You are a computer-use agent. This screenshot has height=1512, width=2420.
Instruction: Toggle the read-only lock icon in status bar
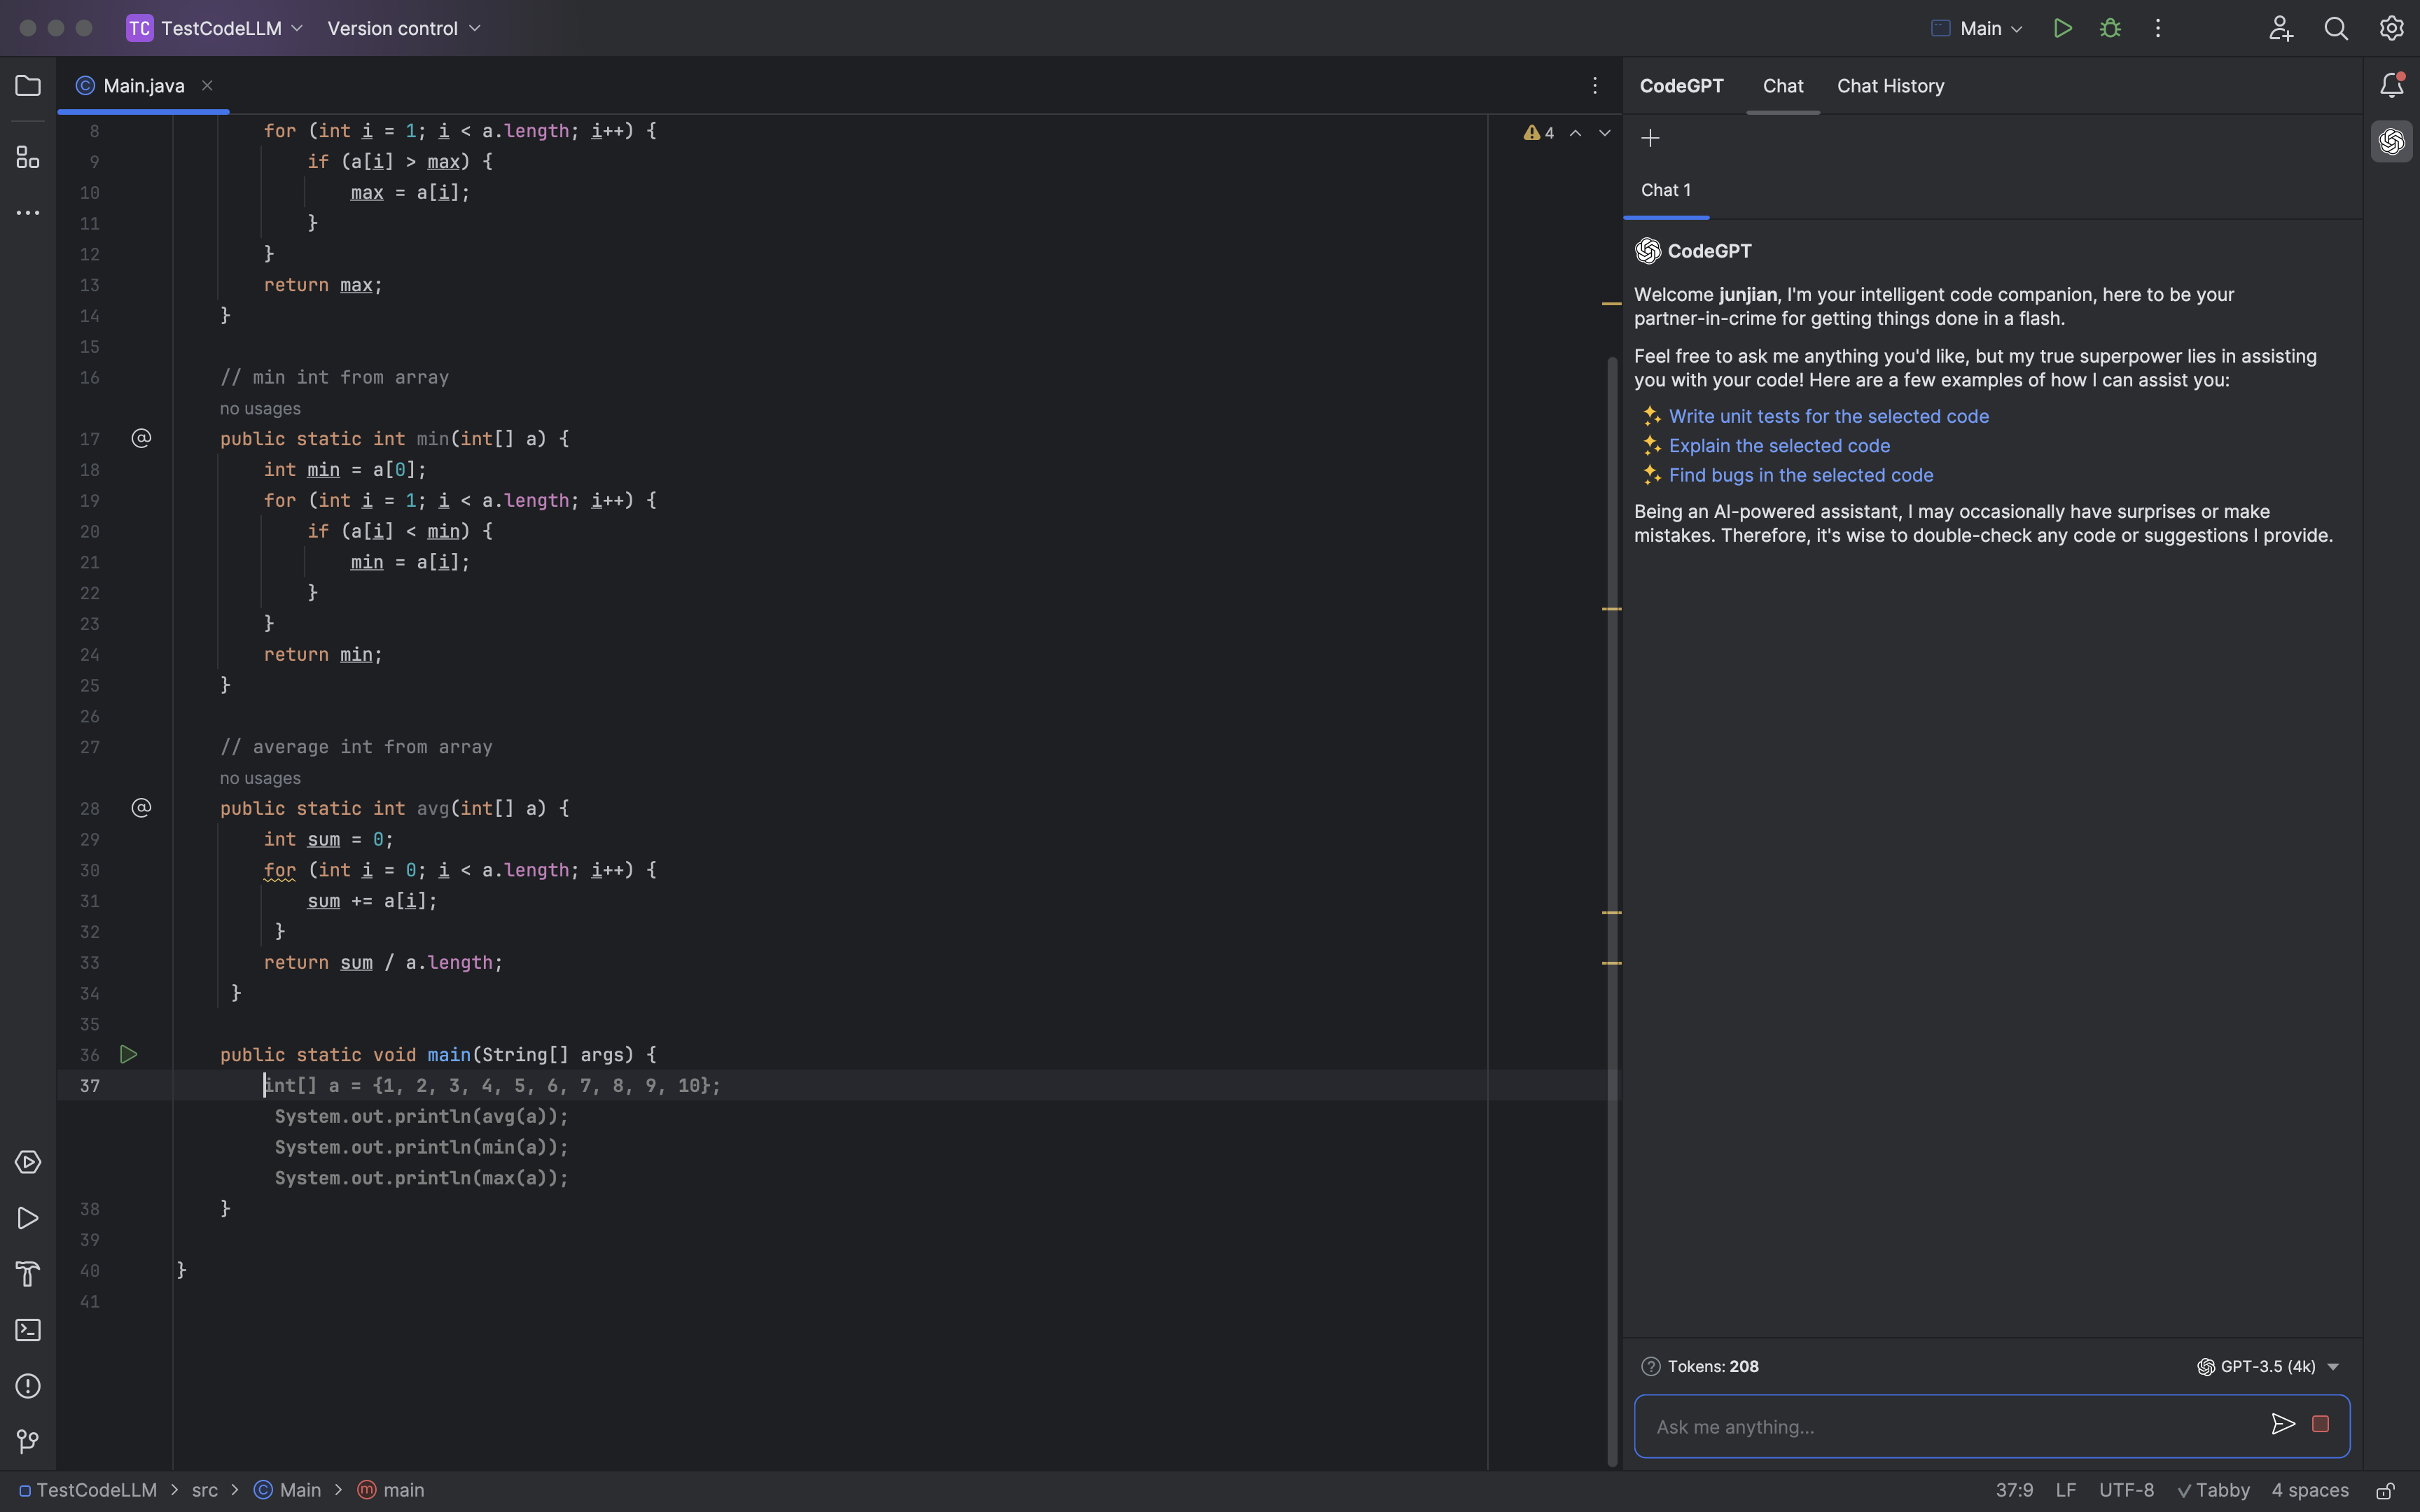tap(2385, 1490)
